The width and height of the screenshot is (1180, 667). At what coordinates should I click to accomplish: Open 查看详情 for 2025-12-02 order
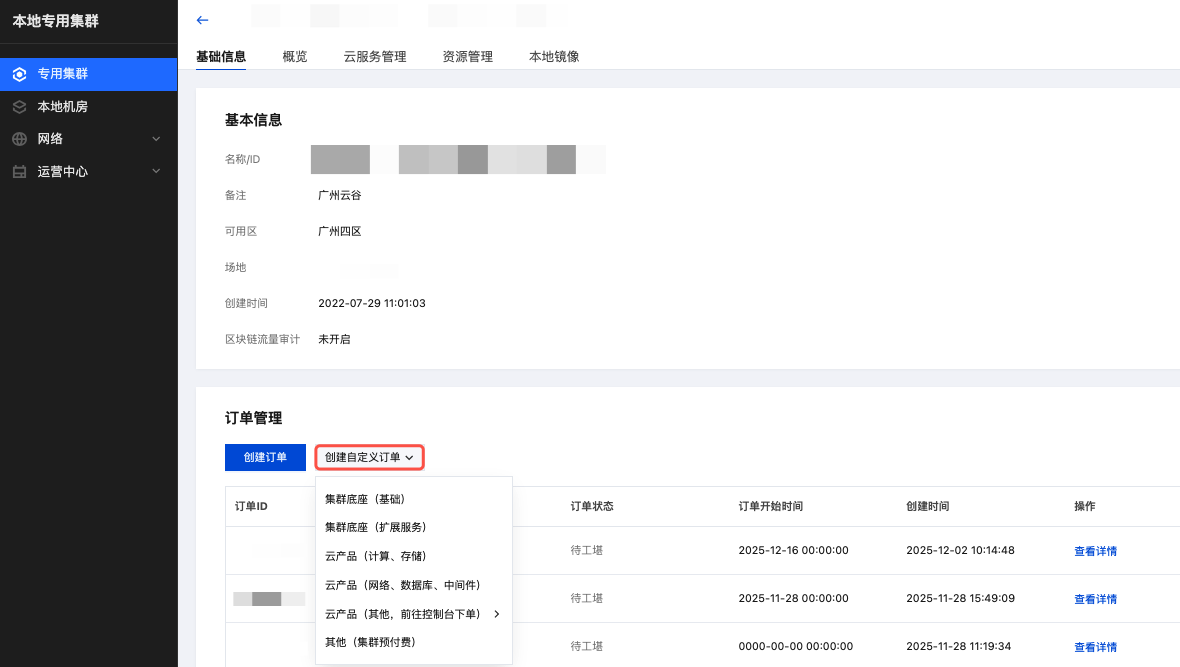click(1095, 551)
